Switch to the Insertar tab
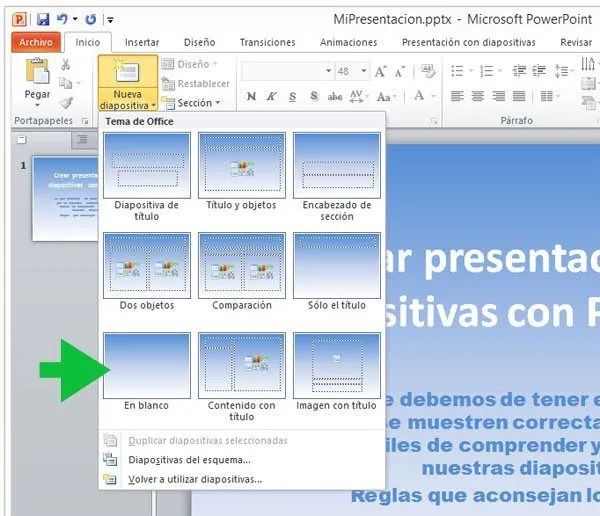This screenshot has width=600, height=516. point(142,42)
